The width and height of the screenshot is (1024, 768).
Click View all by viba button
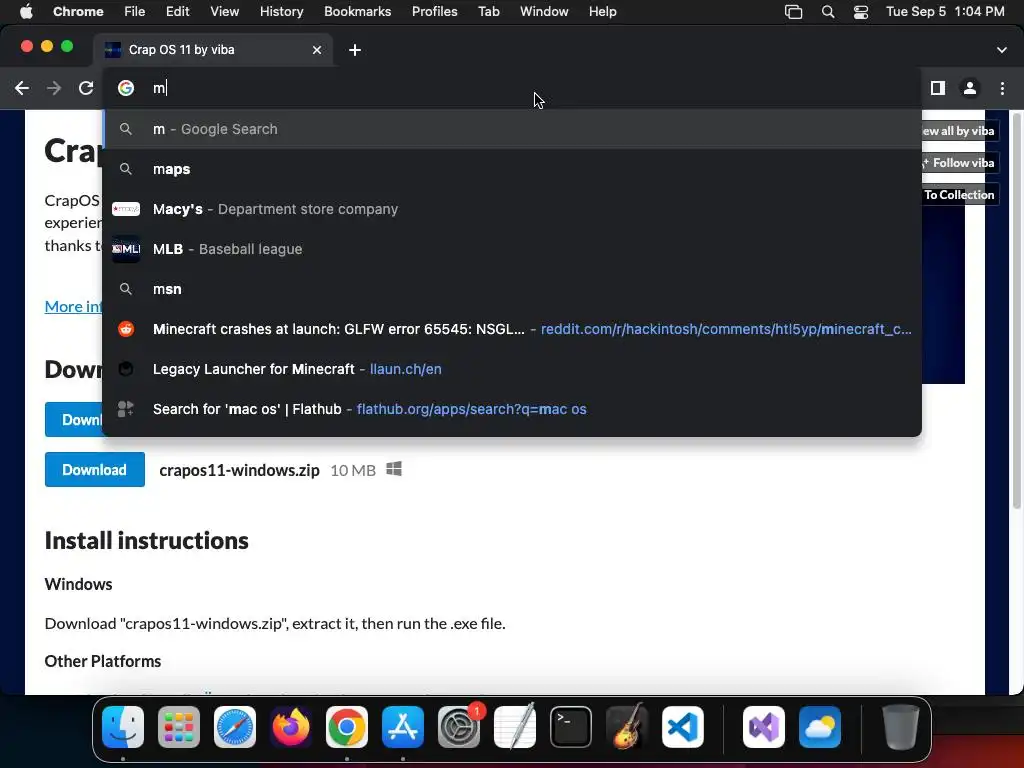click(x=959, y=131)
